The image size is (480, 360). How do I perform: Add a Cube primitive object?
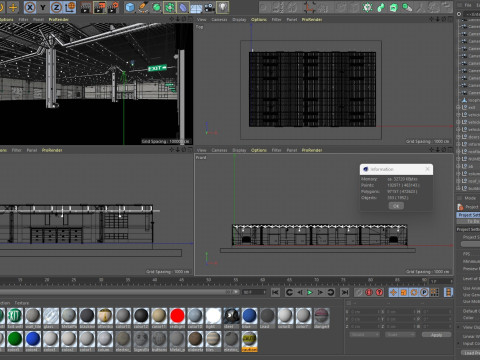130,7
